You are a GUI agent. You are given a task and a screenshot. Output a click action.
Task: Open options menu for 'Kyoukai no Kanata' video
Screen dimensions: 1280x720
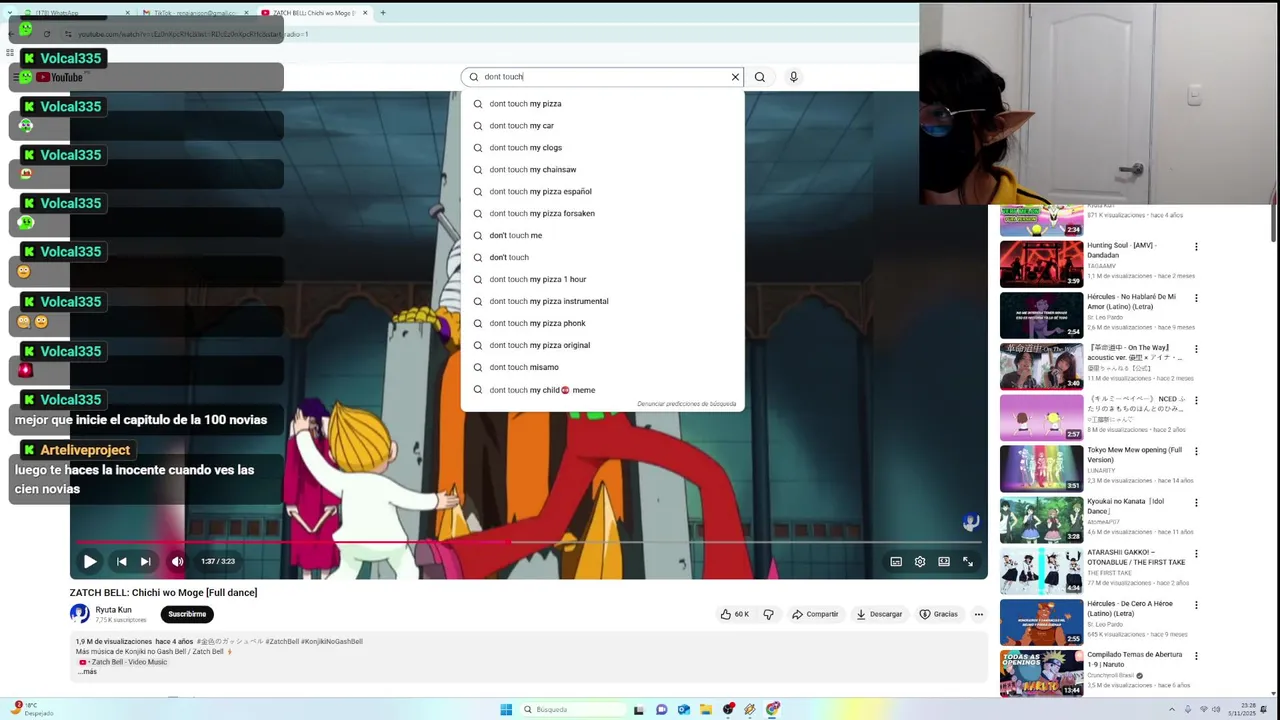click(1196, 503)
